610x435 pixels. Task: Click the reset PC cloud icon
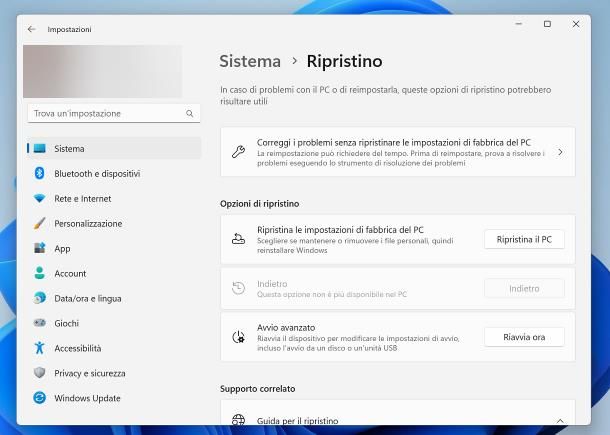[x=238, y=239]
